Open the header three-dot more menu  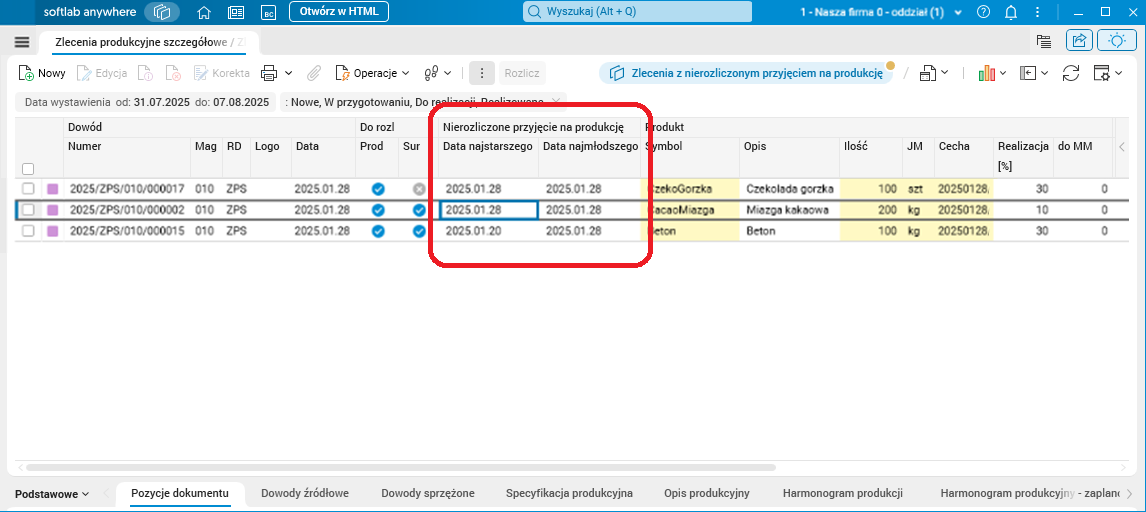point(1037,12)
